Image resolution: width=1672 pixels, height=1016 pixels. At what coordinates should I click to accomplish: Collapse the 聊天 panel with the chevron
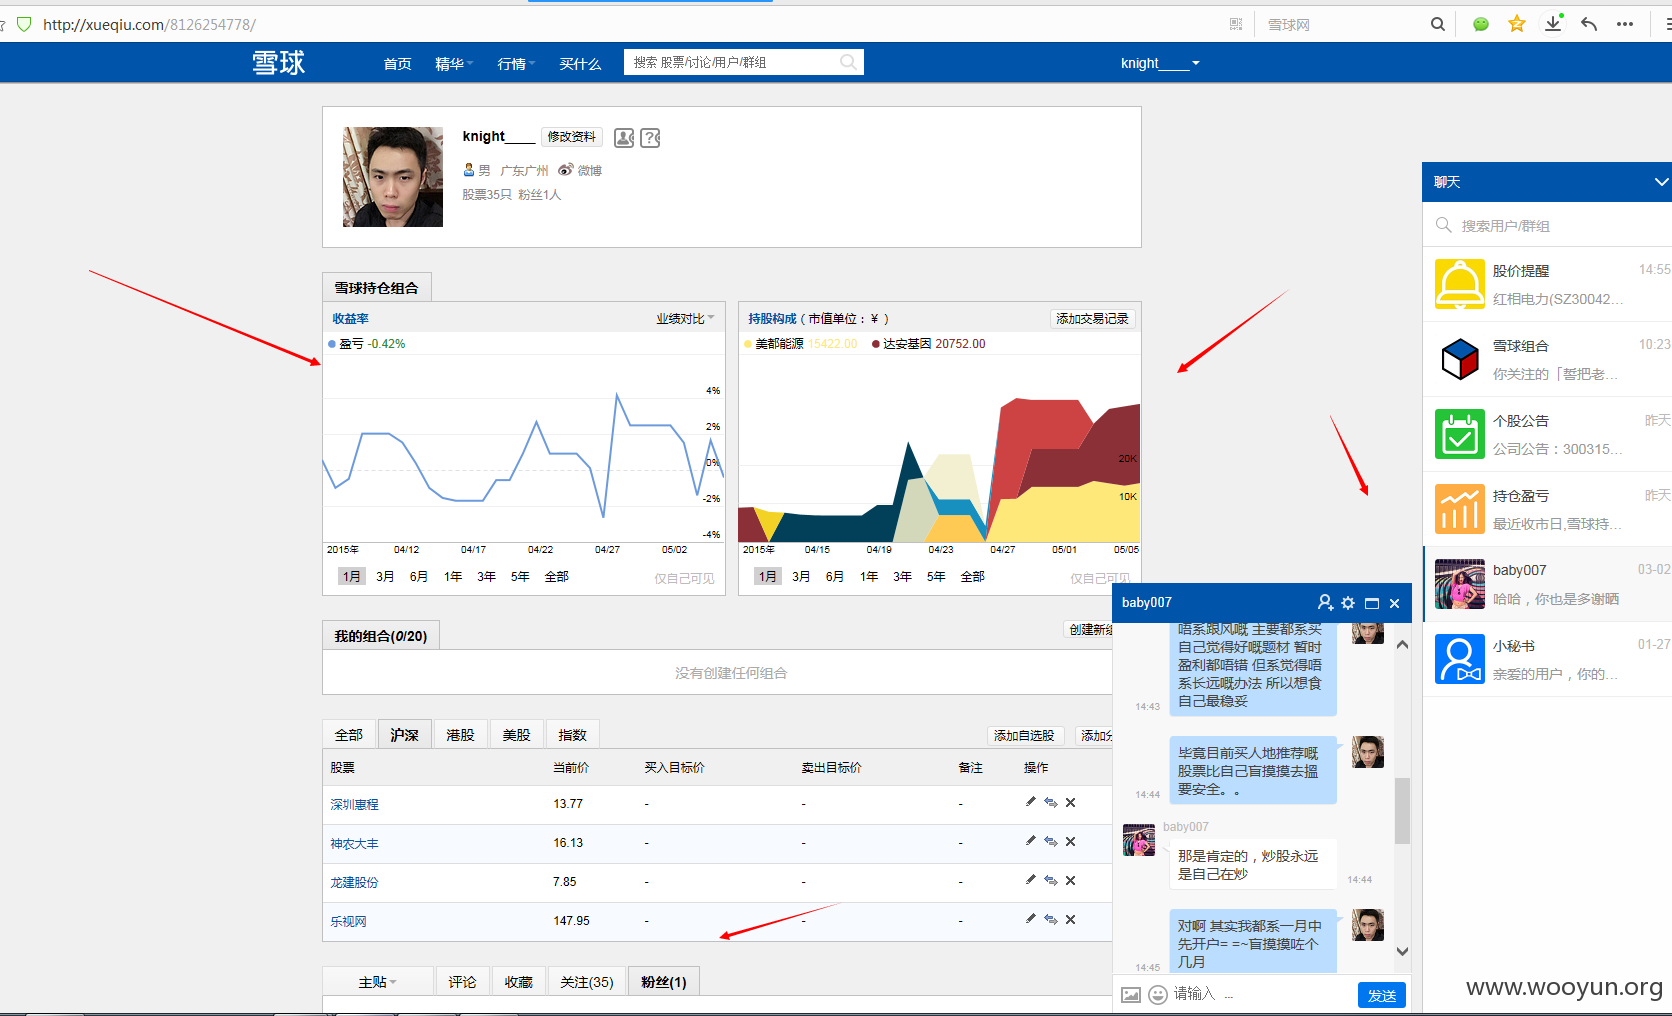click(x=1660, y=182)
